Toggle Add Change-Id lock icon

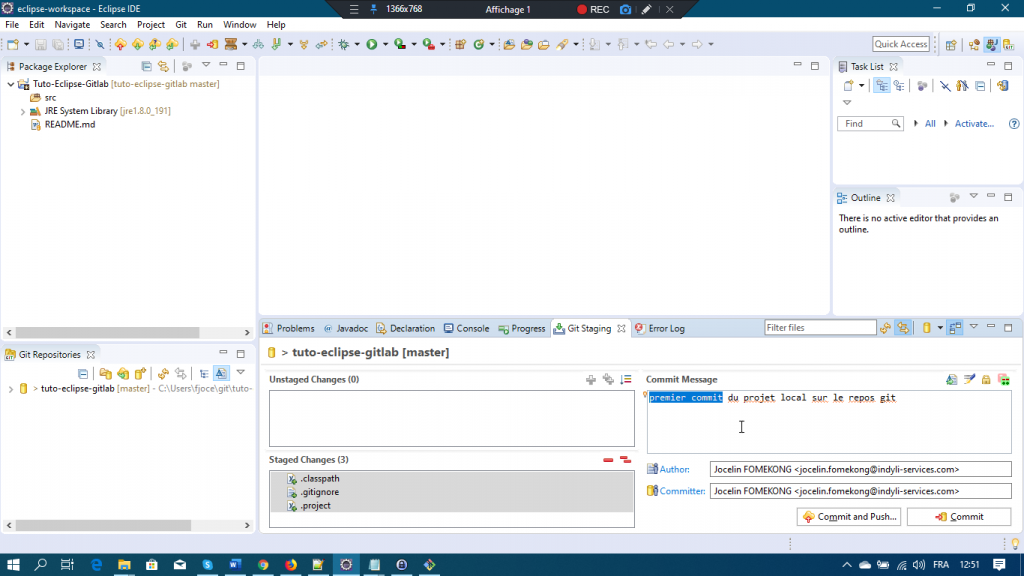point(986,379)
